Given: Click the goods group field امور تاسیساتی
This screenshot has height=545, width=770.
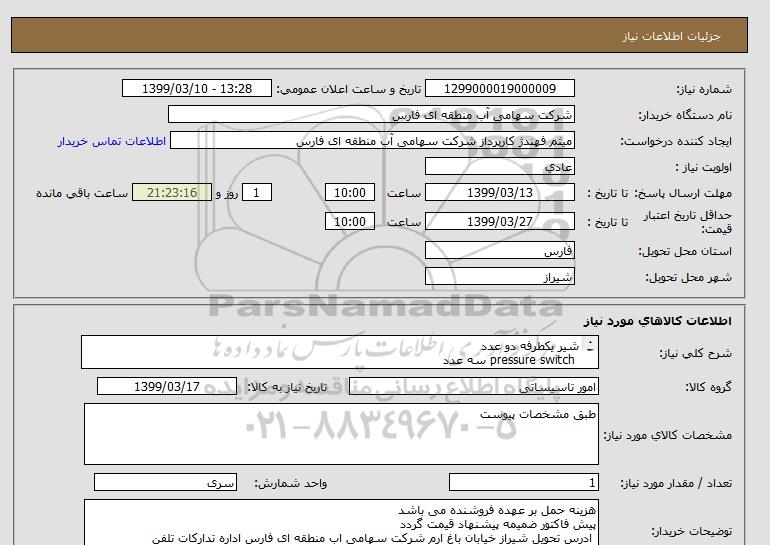Looking at the screenshot, I should coord(473,386).
